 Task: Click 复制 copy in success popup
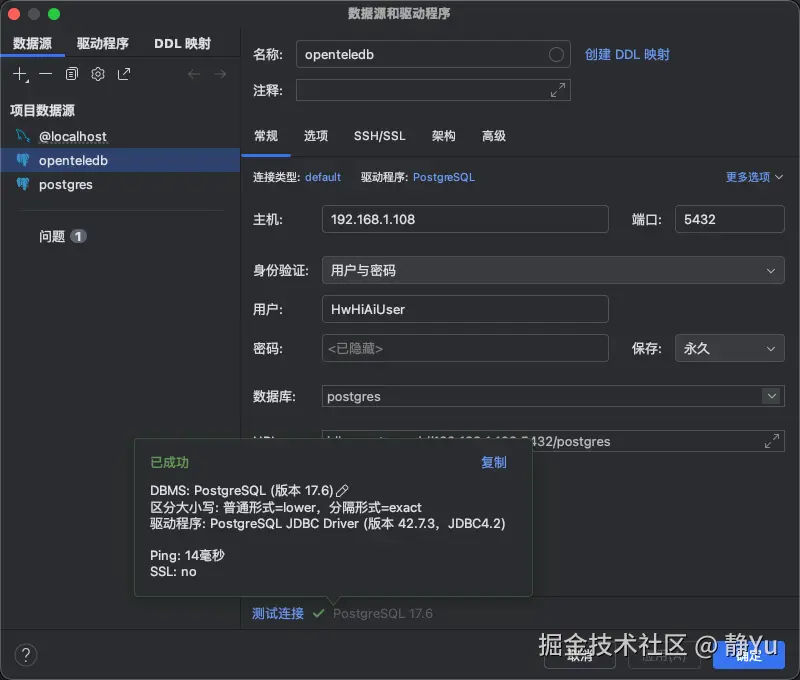(494, 463)
